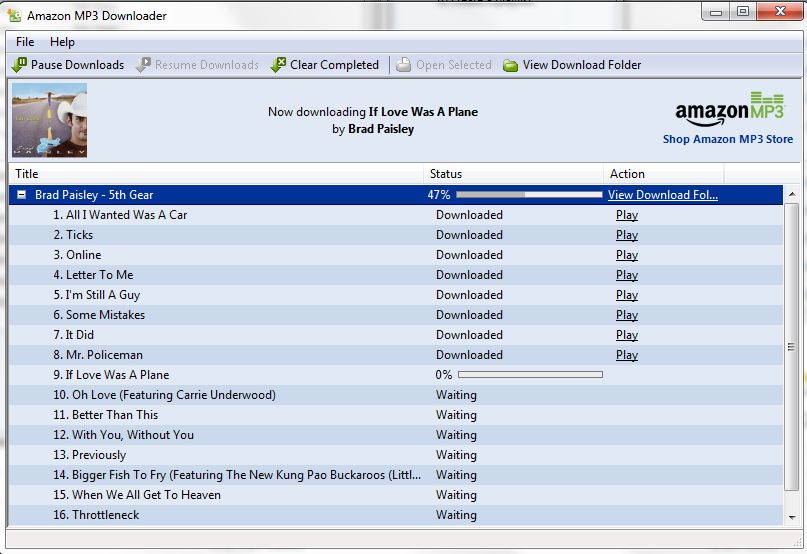Click the Status column header
The height and width of the screenshot is (554, 807).
(445, 174)
